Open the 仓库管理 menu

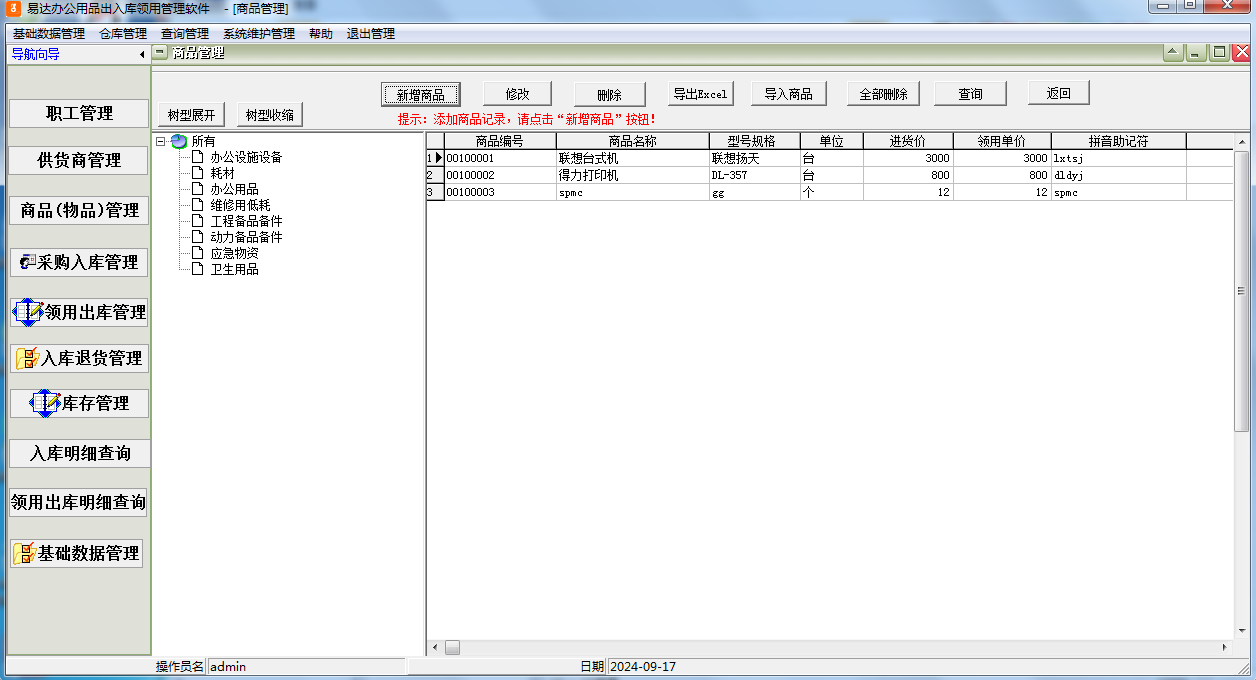[x=123, y=33]
